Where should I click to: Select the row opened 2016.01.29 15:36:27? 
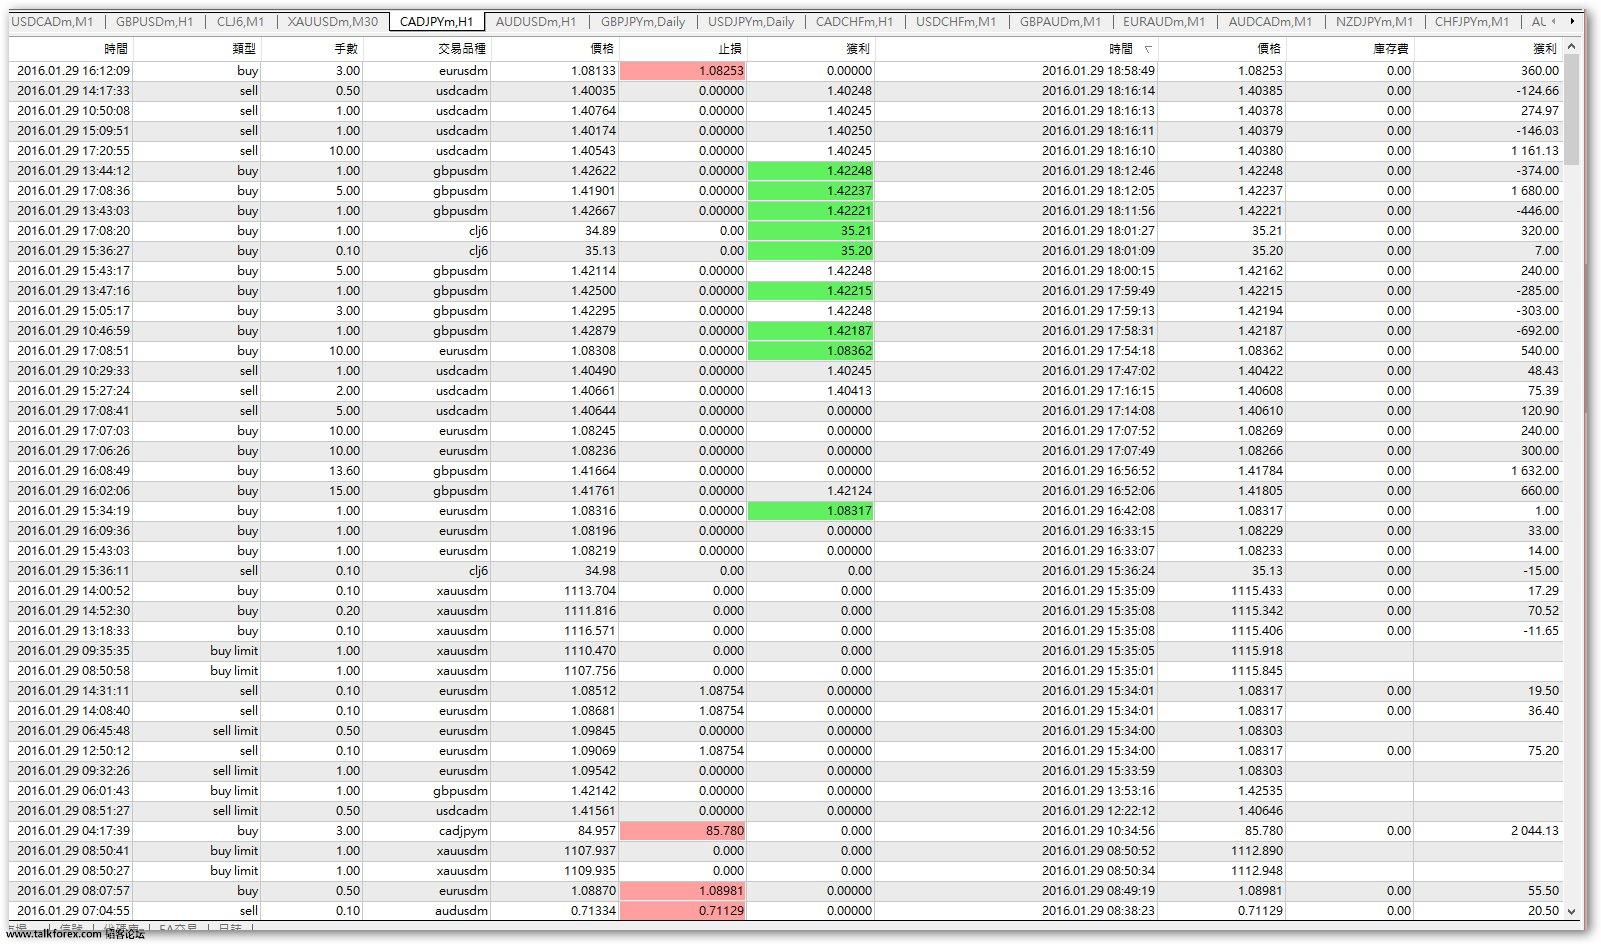(x=786, y=251)
